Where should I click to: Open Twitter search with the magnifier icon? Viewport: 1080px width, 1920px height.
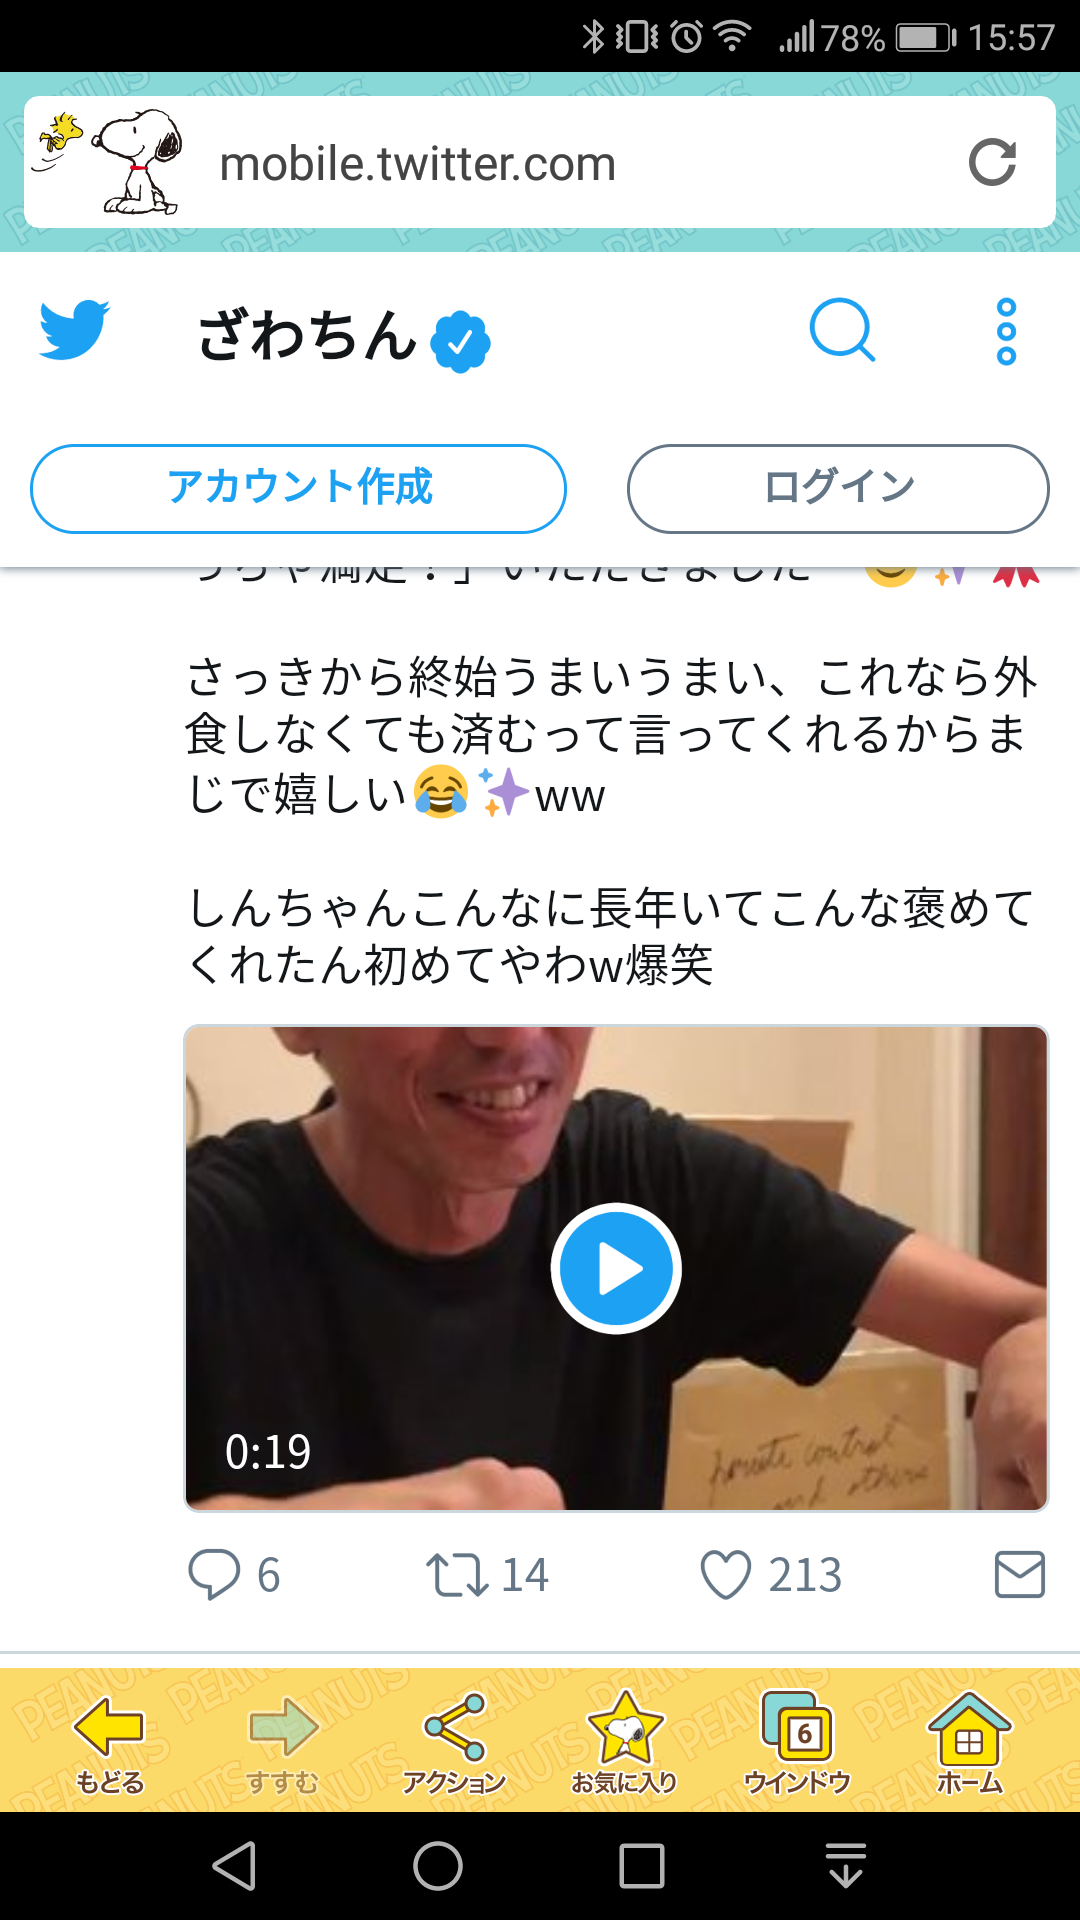[x=842, y=330]
